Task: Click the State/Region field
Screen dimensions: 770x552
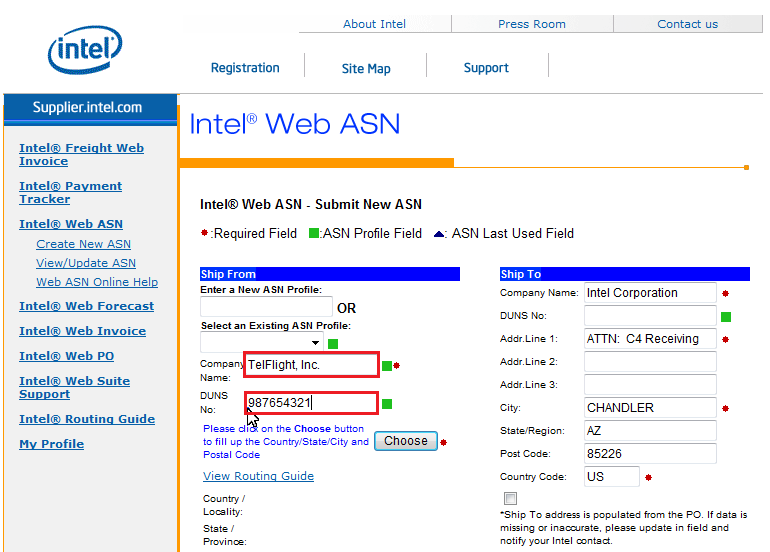Action: click(x=650, y=431)
